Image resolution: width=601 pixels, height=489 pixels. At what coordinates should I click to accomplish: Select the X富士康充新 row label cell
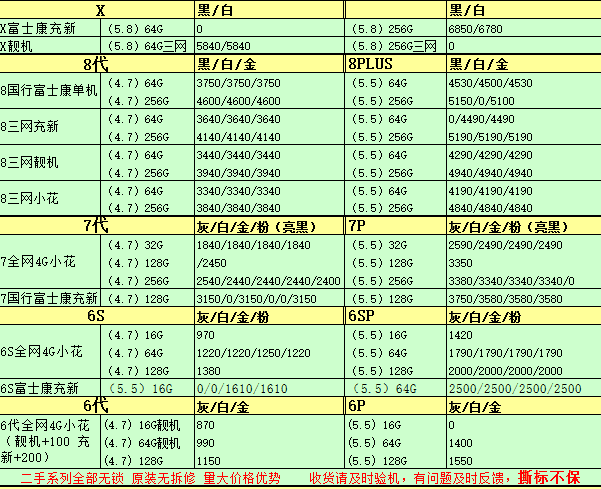[x=50, y=29]
